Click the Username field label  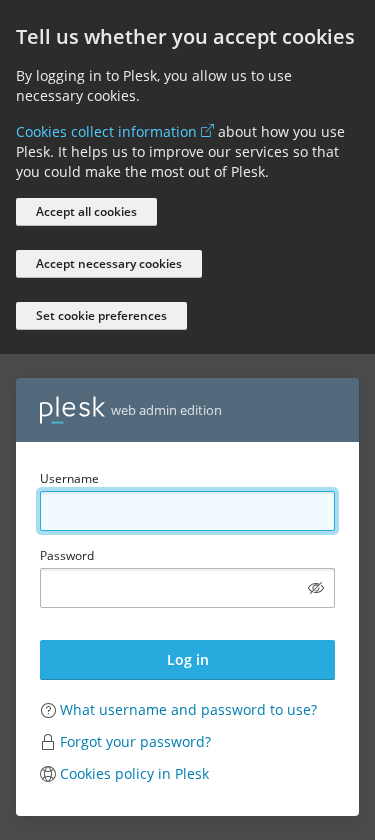[69, 479]
